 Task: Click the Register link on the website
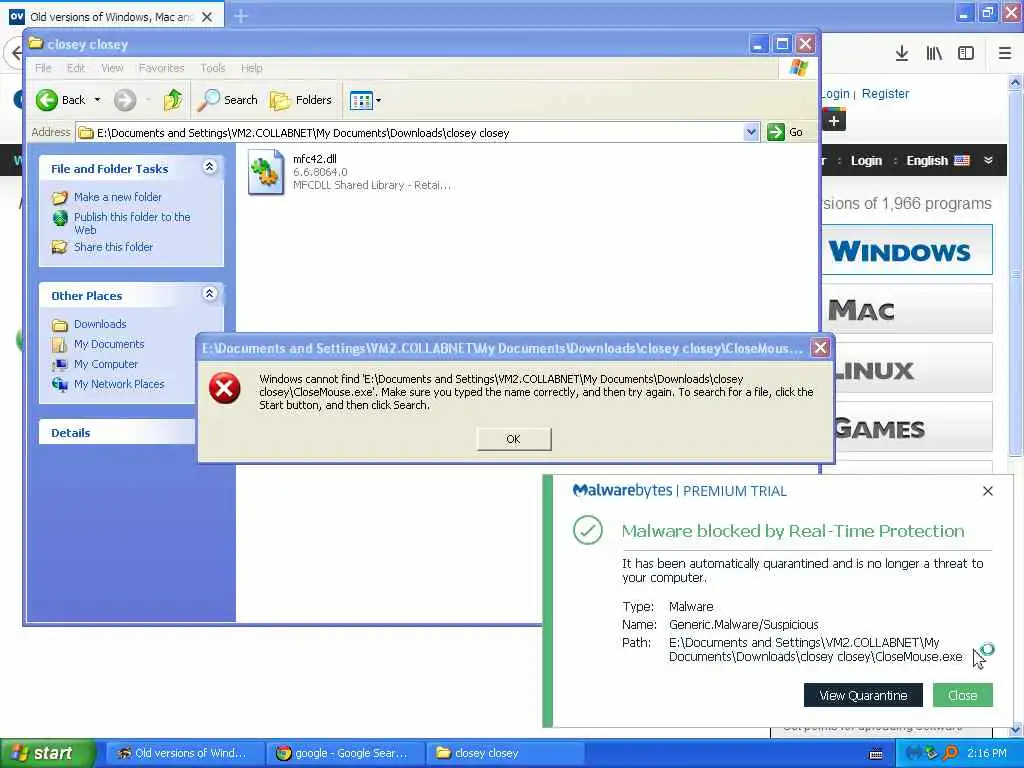885,93
